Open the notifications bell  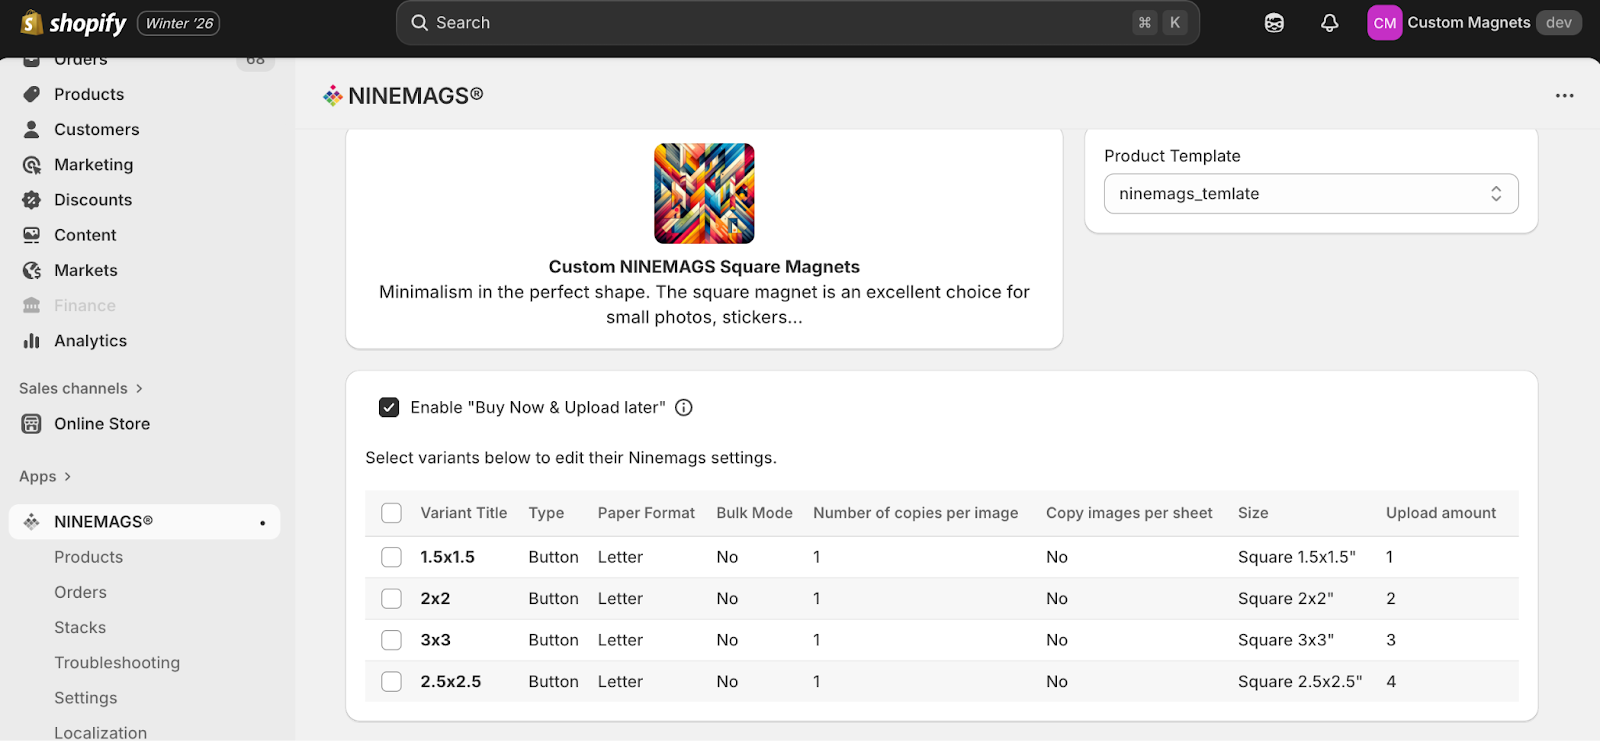1330,23
